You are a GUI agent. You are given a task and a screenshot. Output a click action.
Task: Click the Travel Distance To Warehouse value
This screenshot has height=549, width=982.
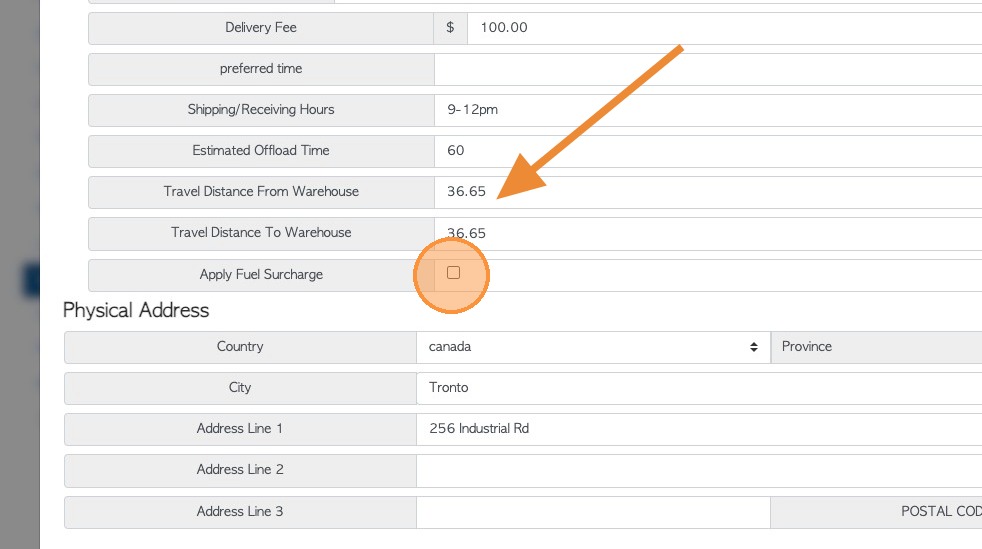coord(700,233)
